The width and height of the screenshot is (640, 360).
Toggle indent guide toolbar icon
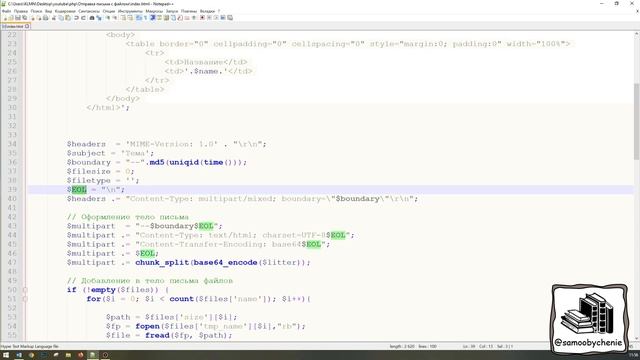tap(152, 18)
